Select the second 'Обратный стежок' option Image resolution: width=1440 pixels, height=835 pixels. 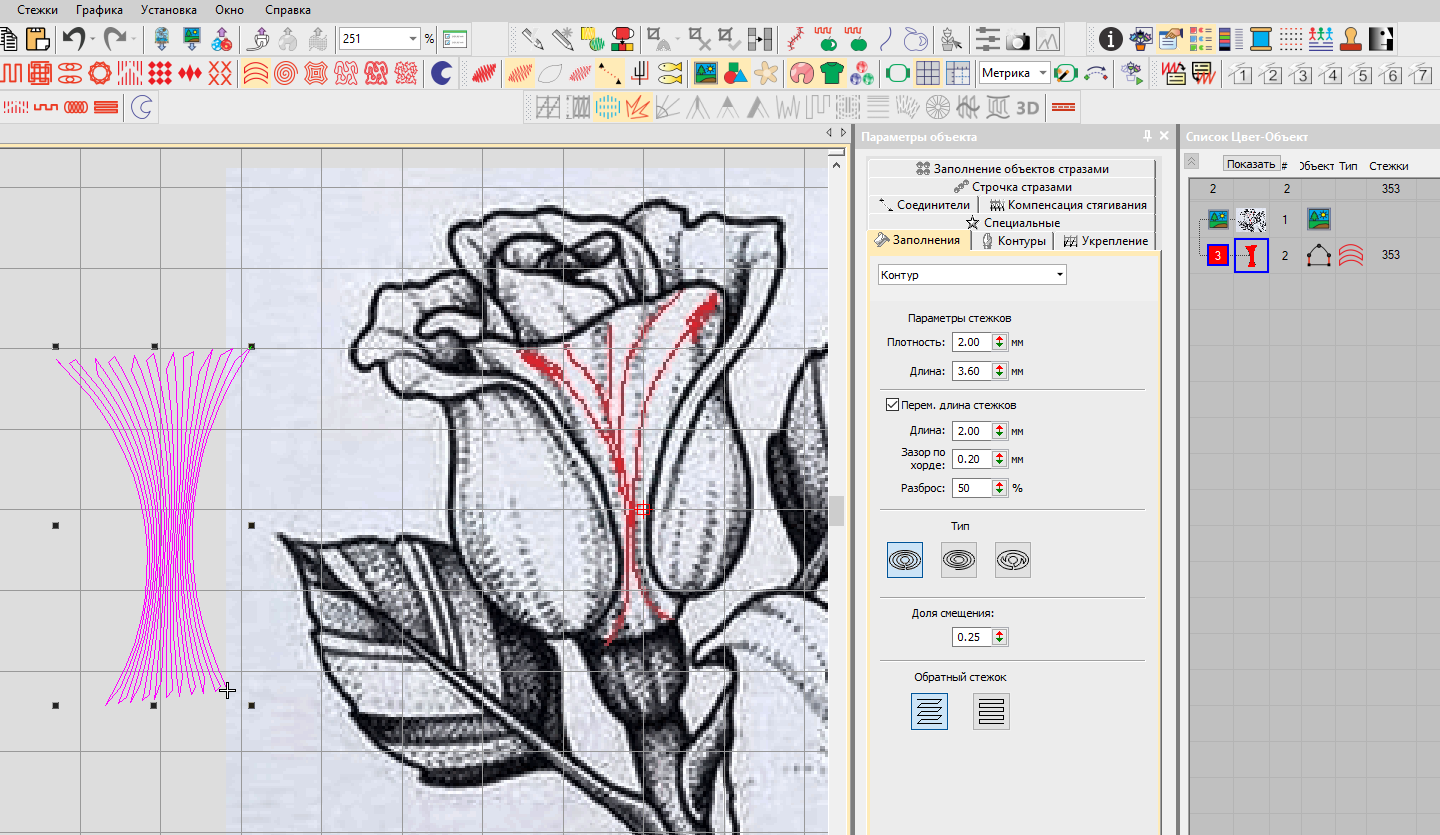(x=991, y=712)
